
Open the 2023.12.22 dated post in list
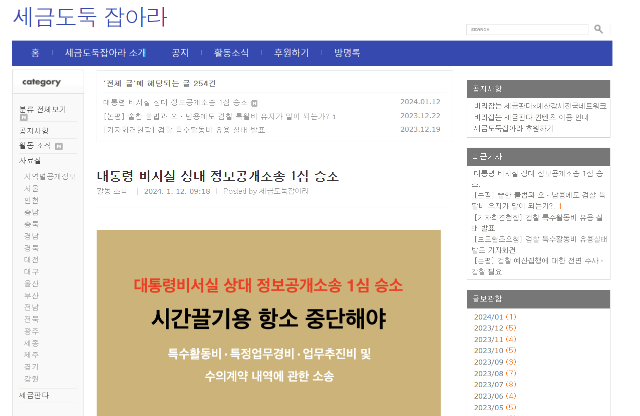pos(220,116)
